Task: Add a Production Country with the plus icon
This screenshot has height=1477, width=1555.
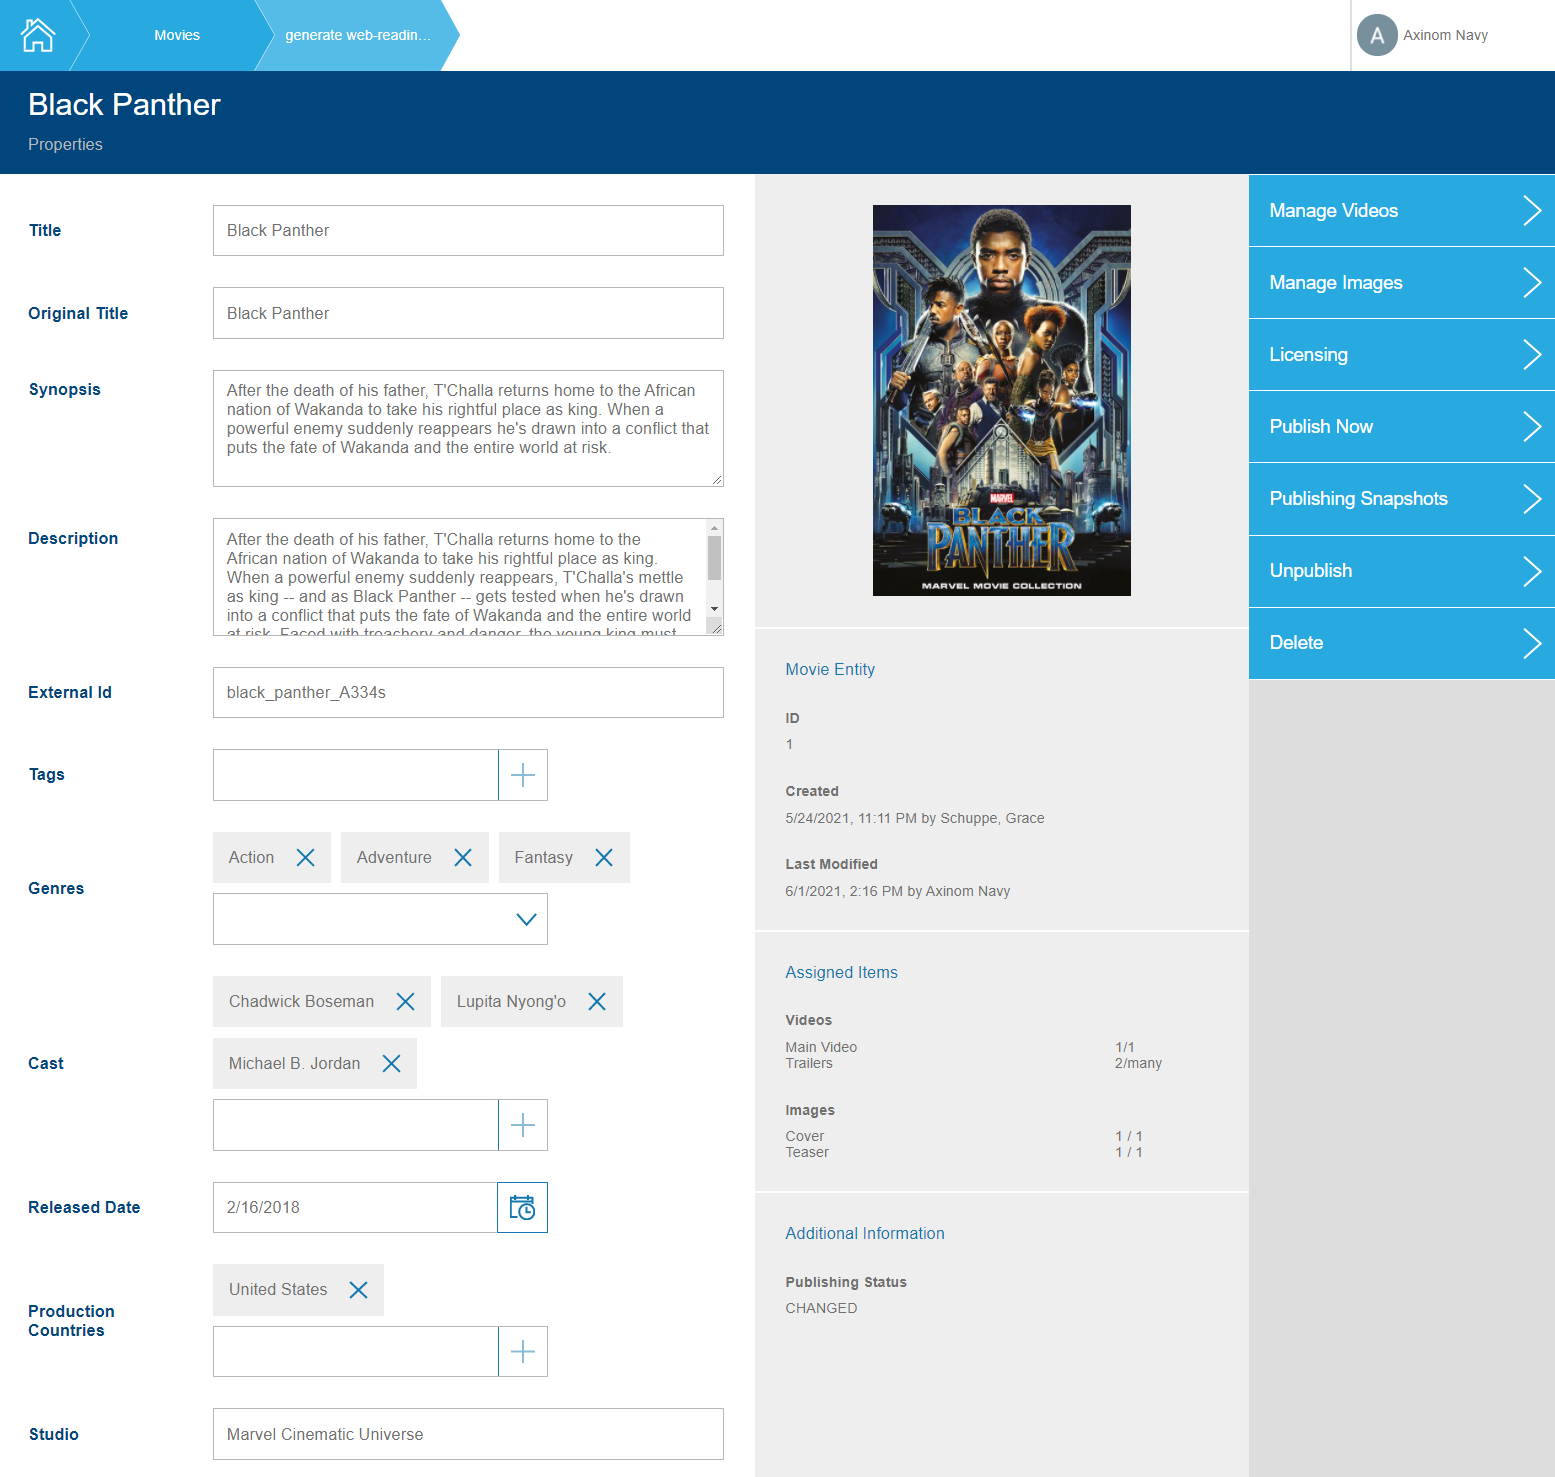Action: 522,1351
